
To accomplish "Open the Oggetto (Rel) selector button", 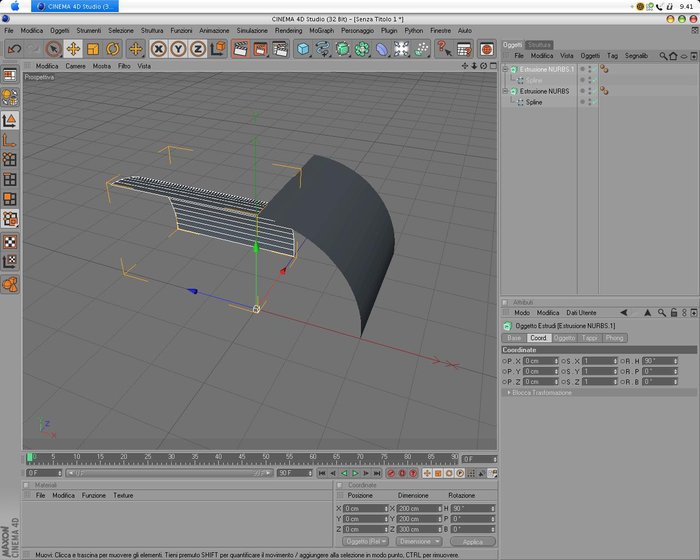I will tap(366, 541).
